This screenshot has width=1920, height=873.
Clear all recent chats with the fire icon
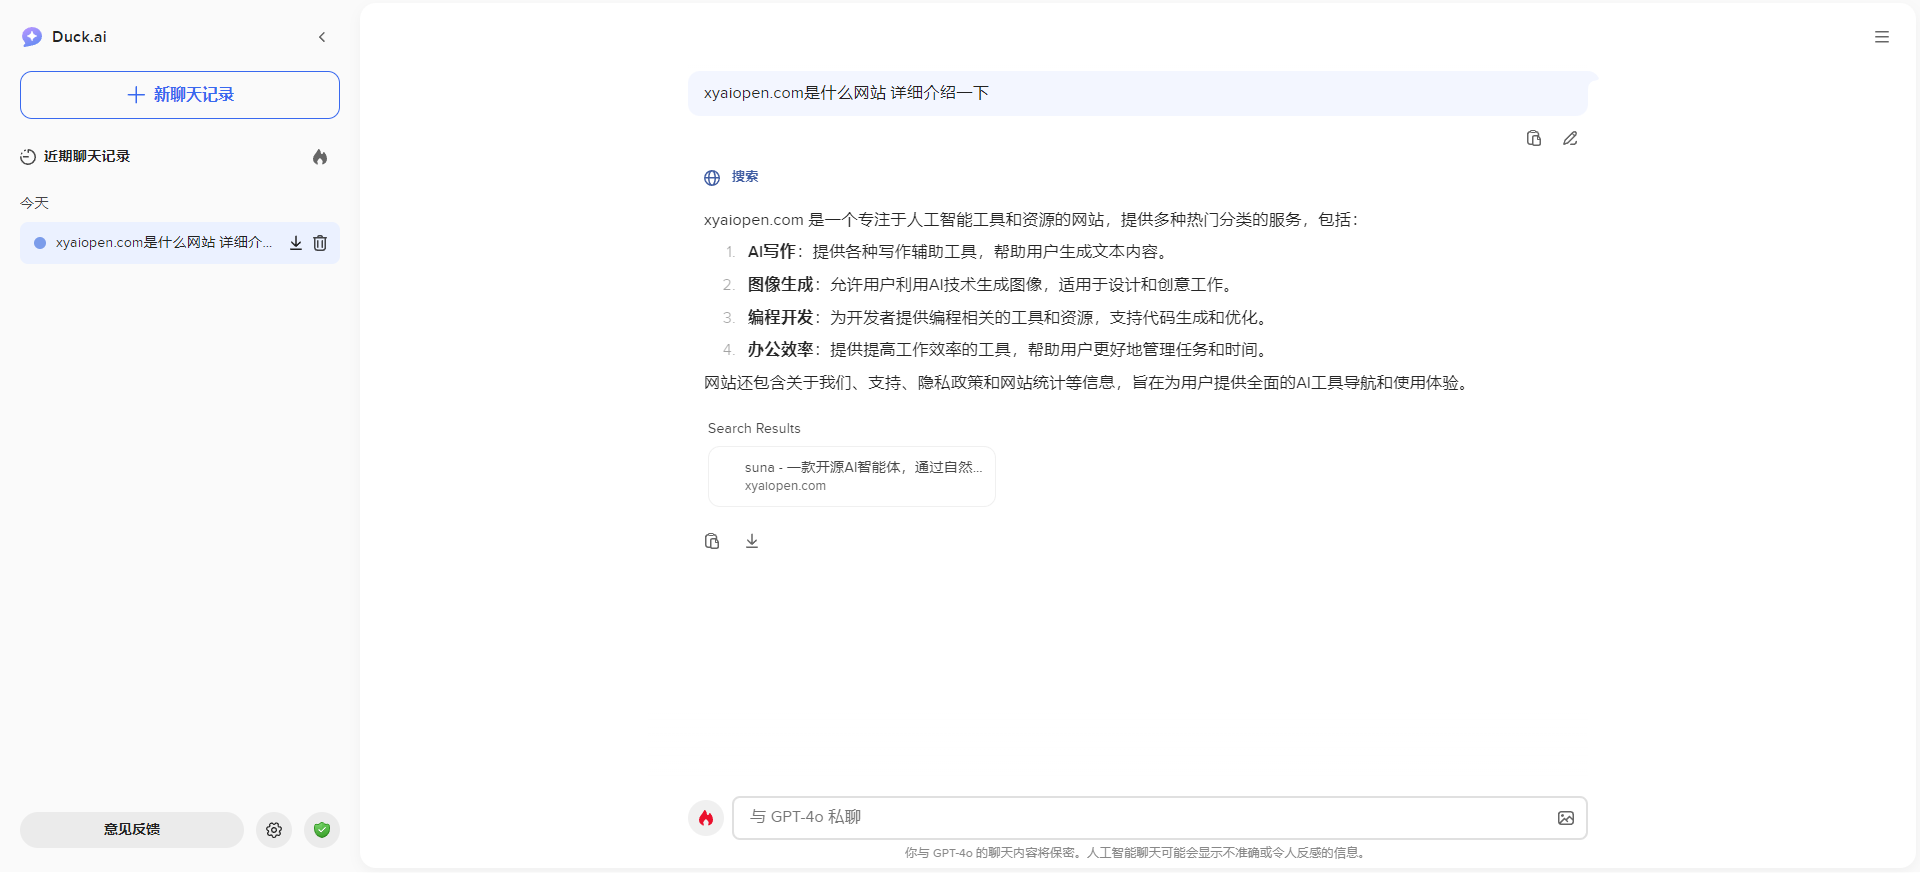(320, 157)
